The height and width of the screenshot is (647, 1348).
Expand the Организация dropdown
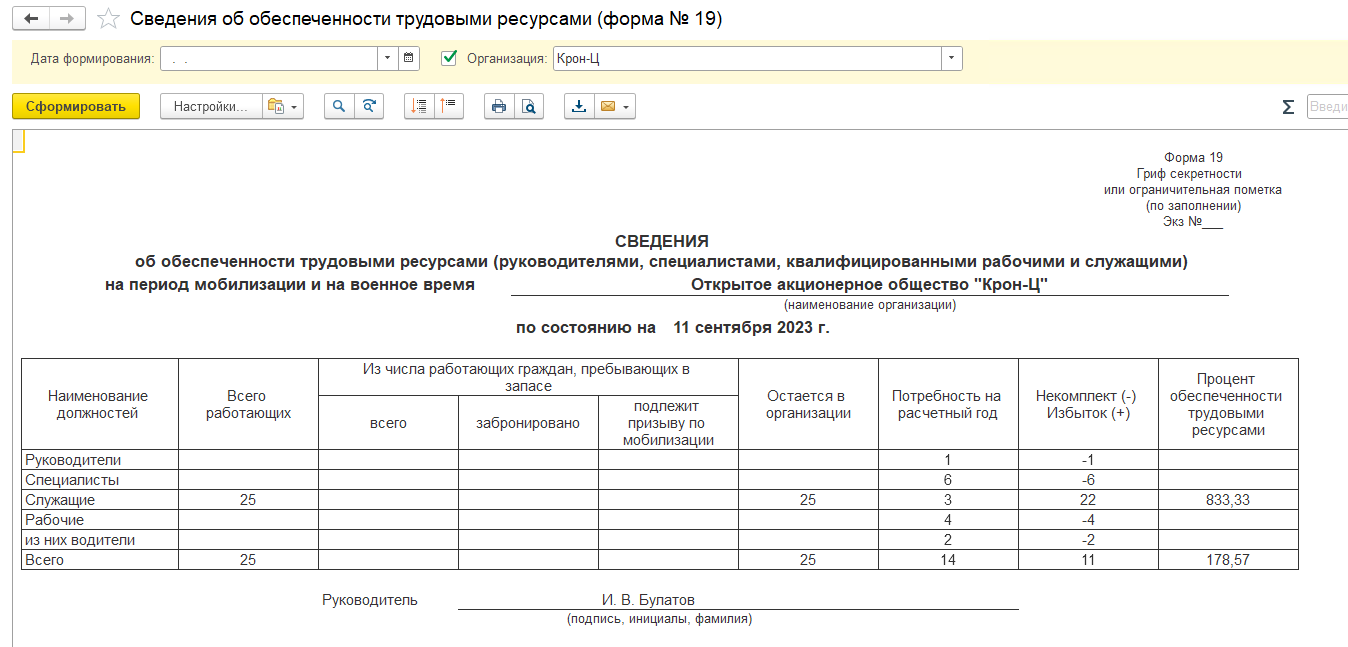pos(951,58)
